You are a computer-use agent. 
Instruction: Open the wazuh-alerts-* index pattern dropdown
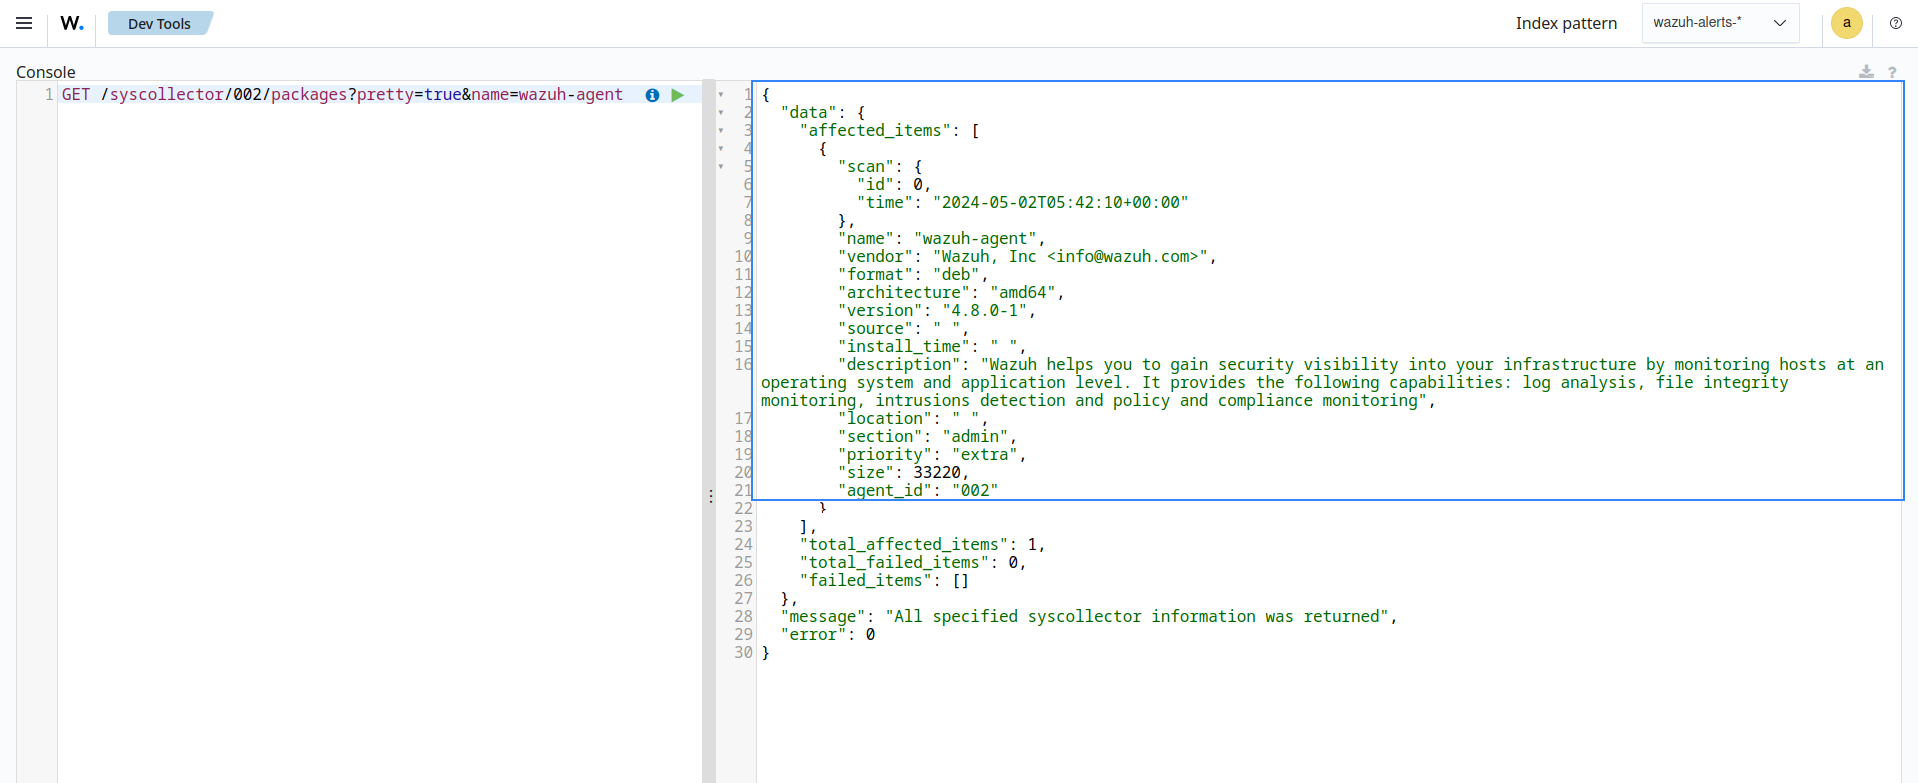1720,23
